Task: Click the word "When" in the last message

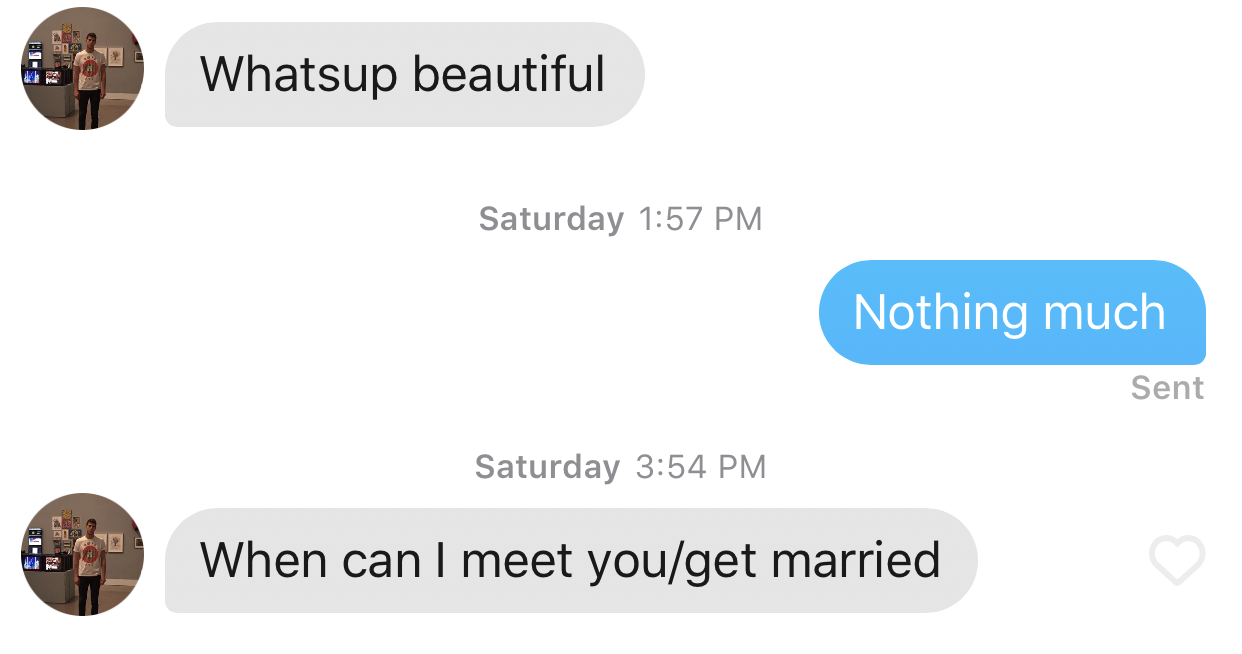Action: pyautogui.click(x=264, y=560)
